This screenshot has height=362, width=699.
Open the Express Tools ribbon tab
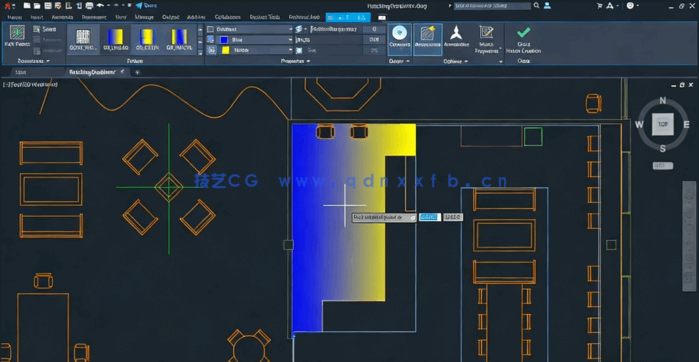click(265, 17)
